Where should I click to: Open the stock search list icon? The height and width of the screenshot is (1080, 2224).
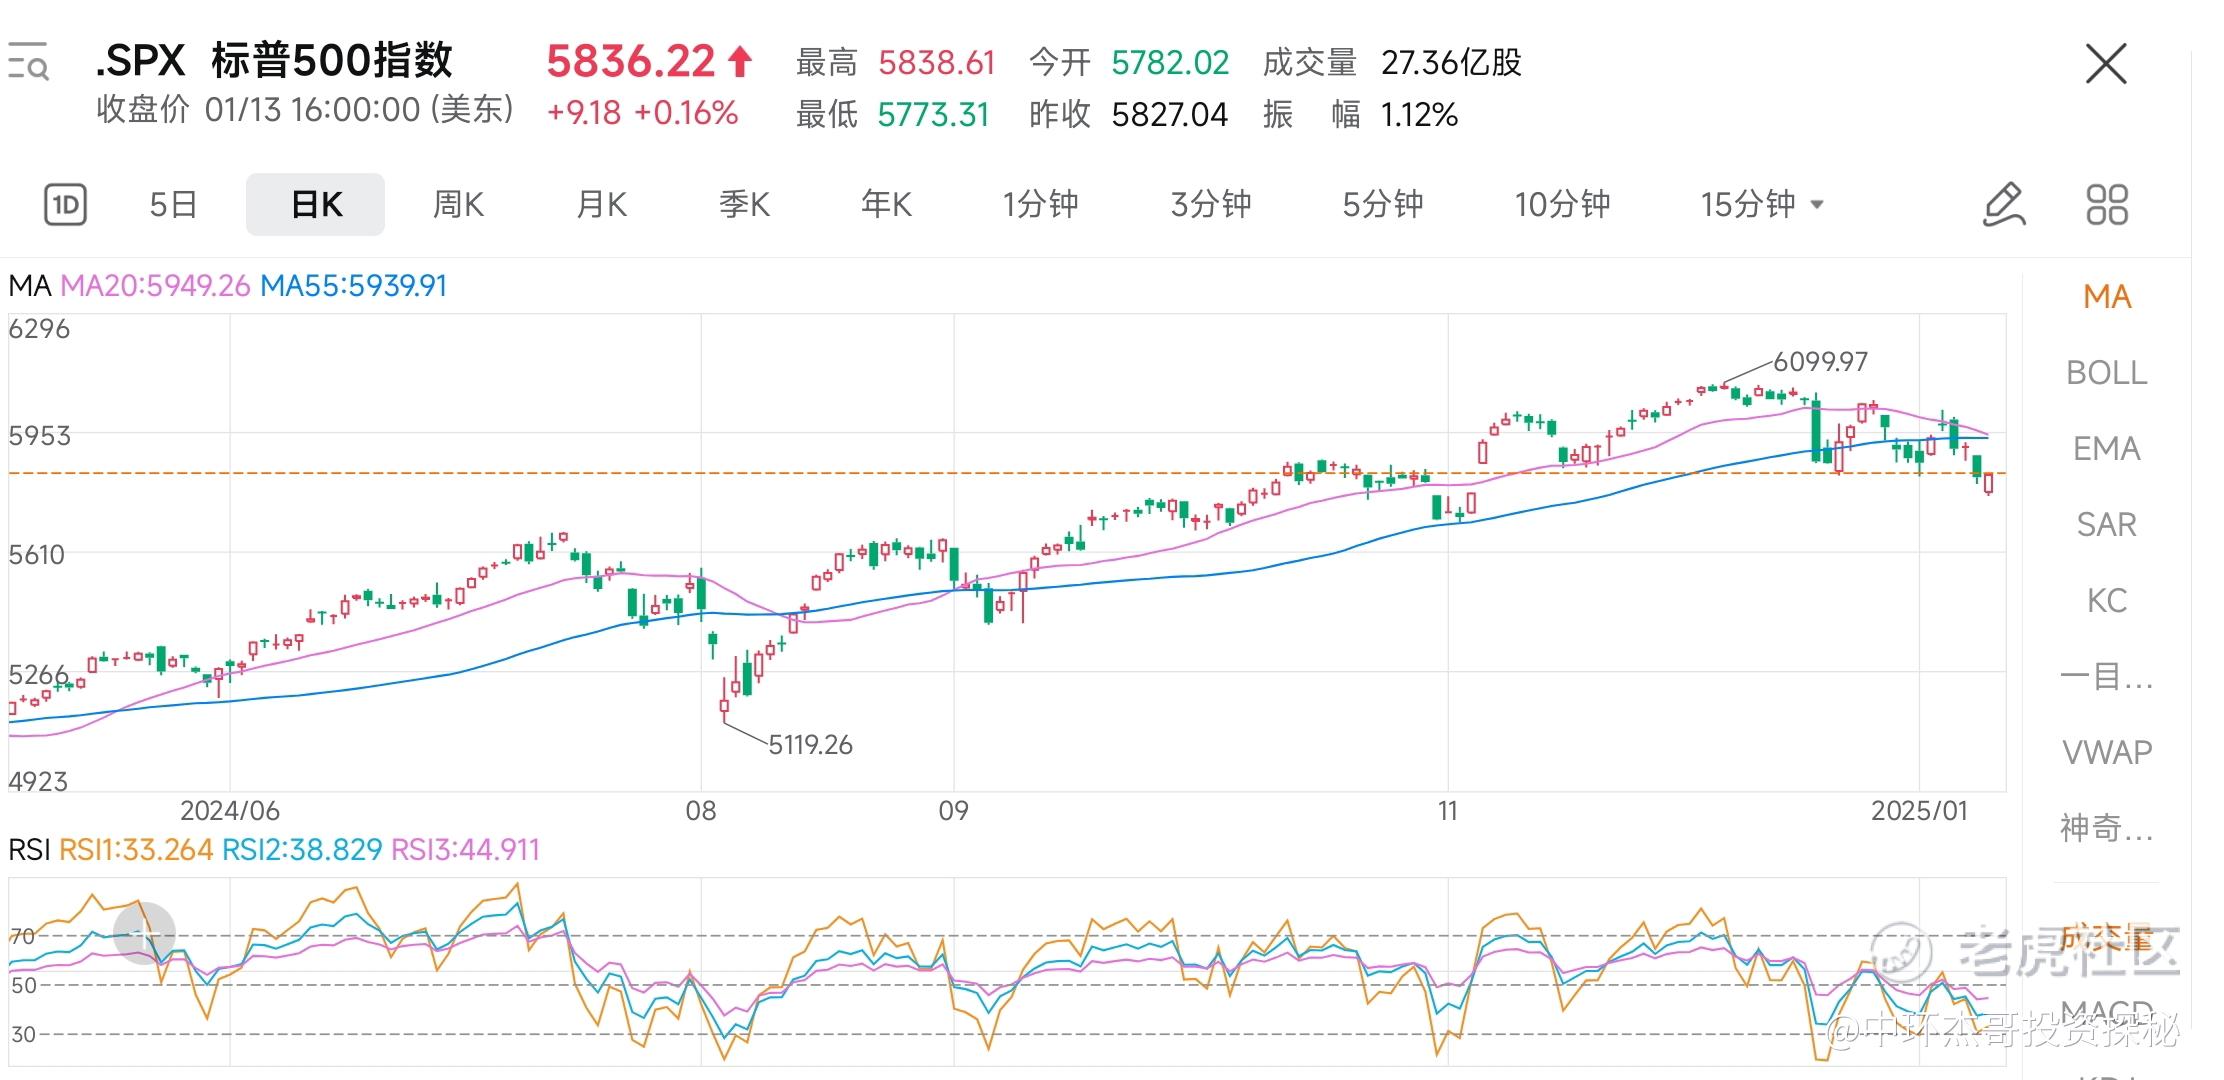[28, 62]
